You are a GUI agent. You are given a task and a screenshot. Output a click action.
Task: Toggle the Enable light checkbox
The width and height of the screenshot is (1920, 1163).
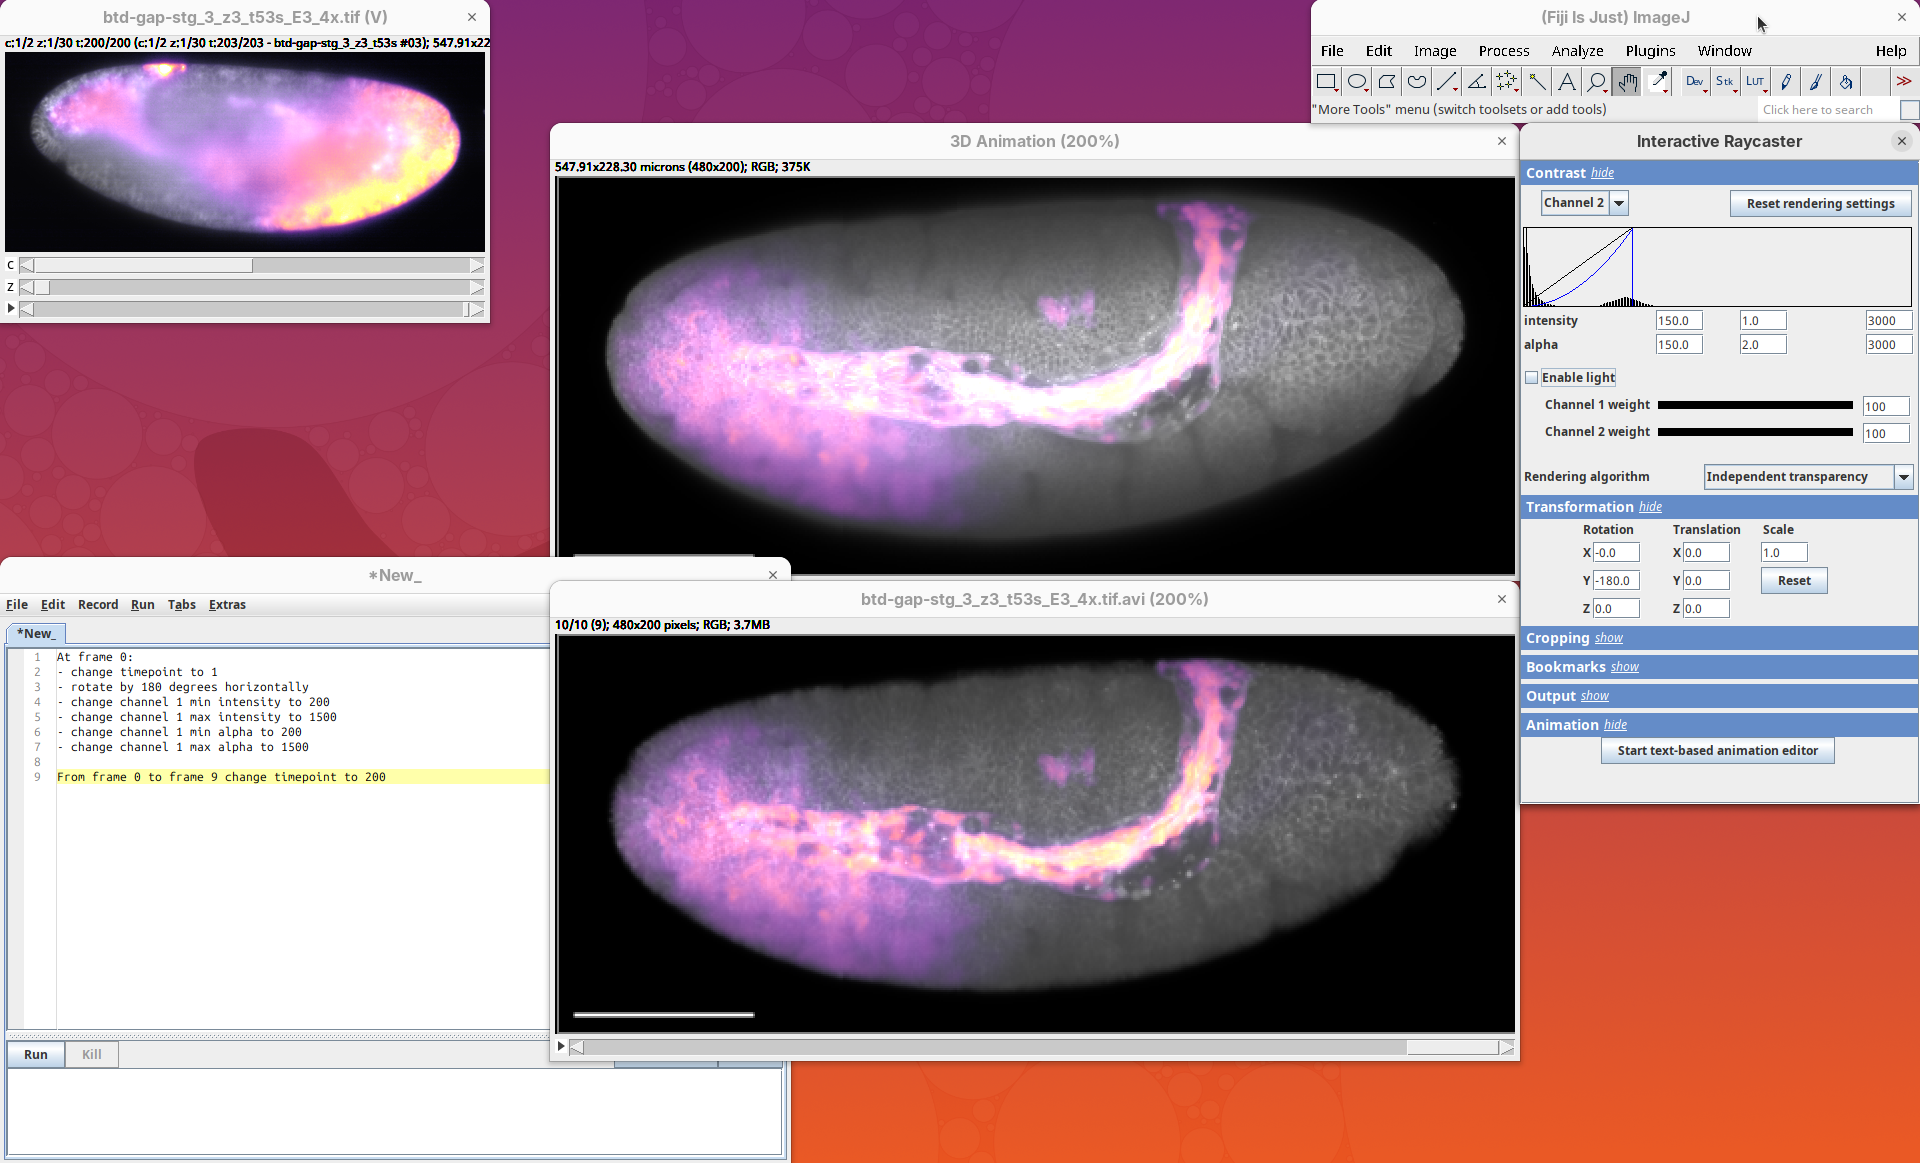1531,378
